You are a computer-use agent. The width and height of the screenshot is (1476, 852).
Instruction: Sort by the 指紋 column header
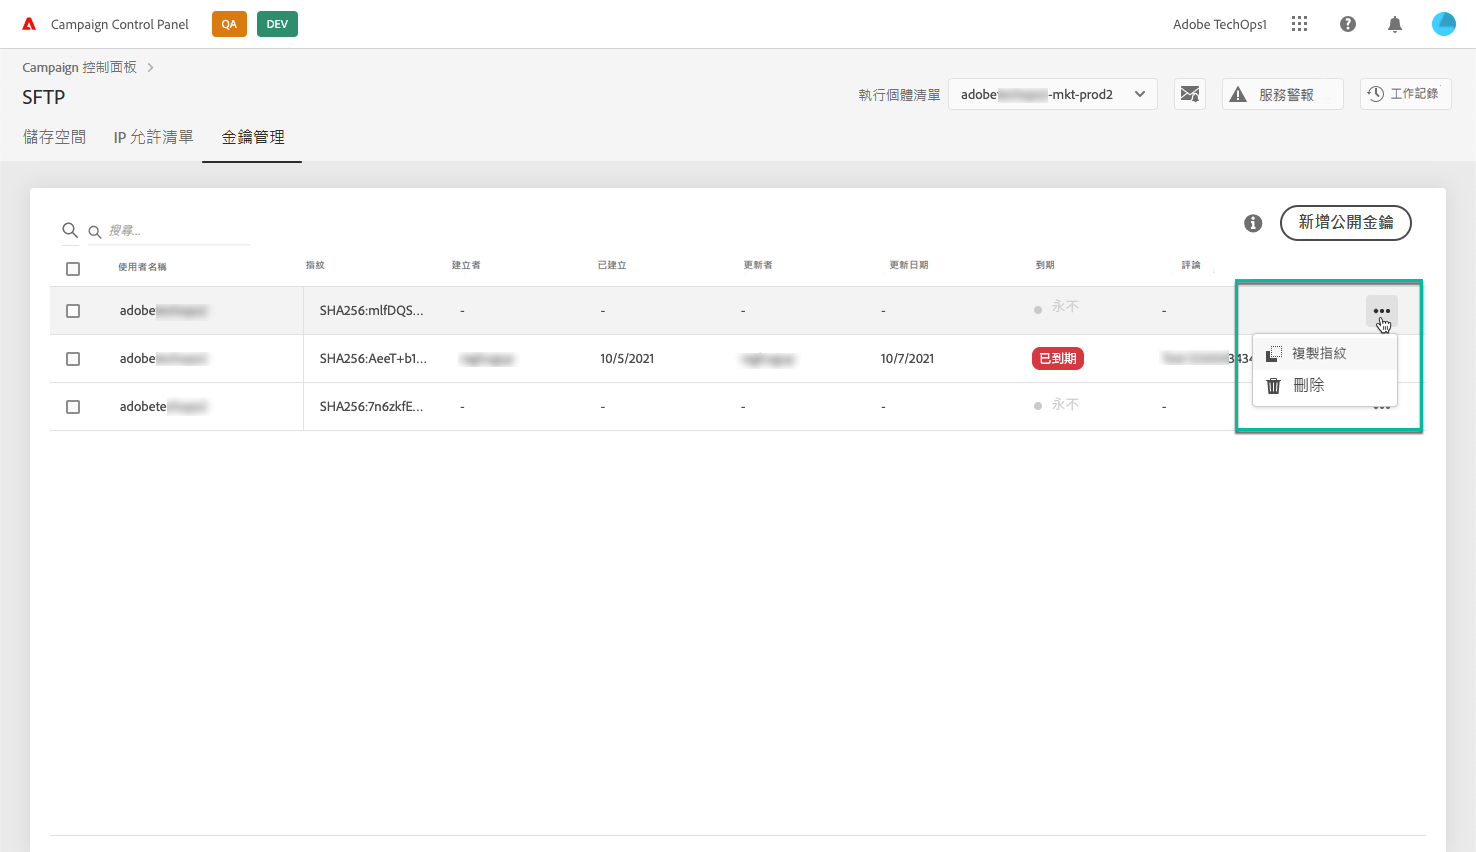pyautogui.click(x=315, y=265)
